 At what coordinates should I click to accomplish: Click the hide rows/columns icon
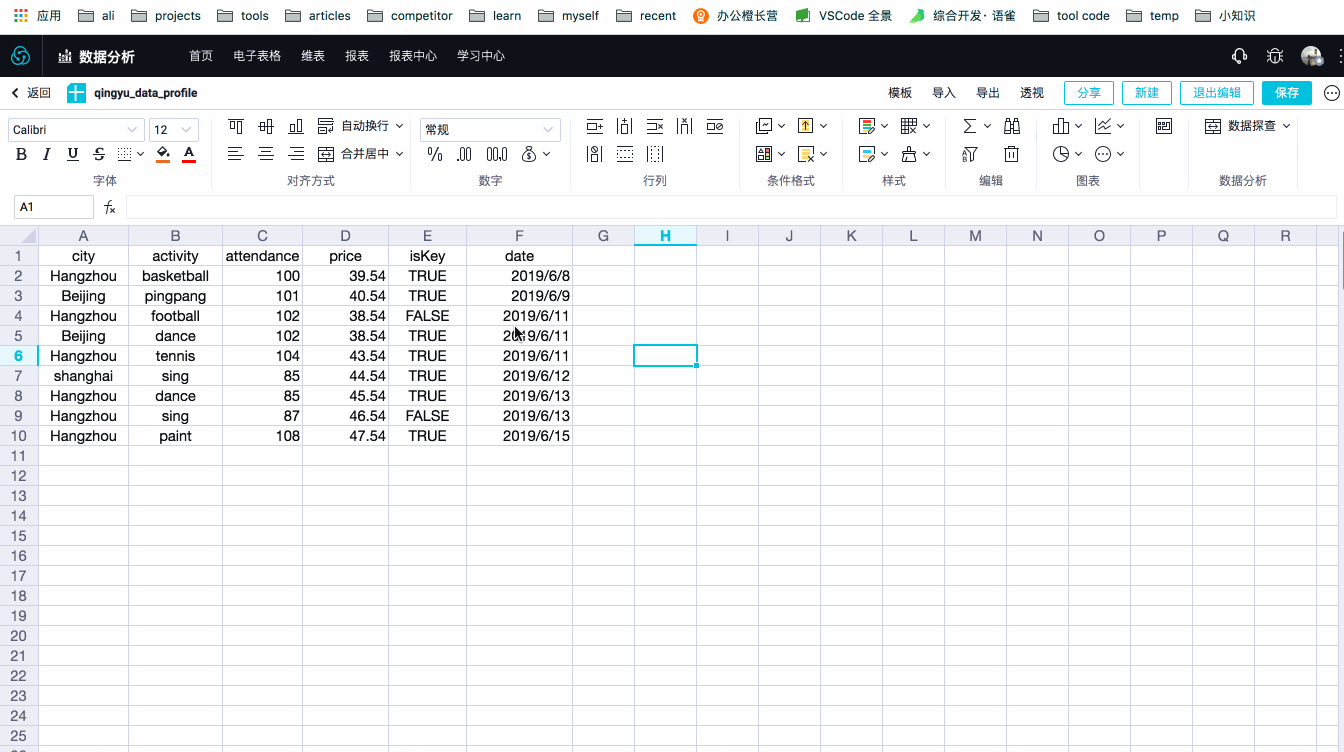(x=715, y=126)
